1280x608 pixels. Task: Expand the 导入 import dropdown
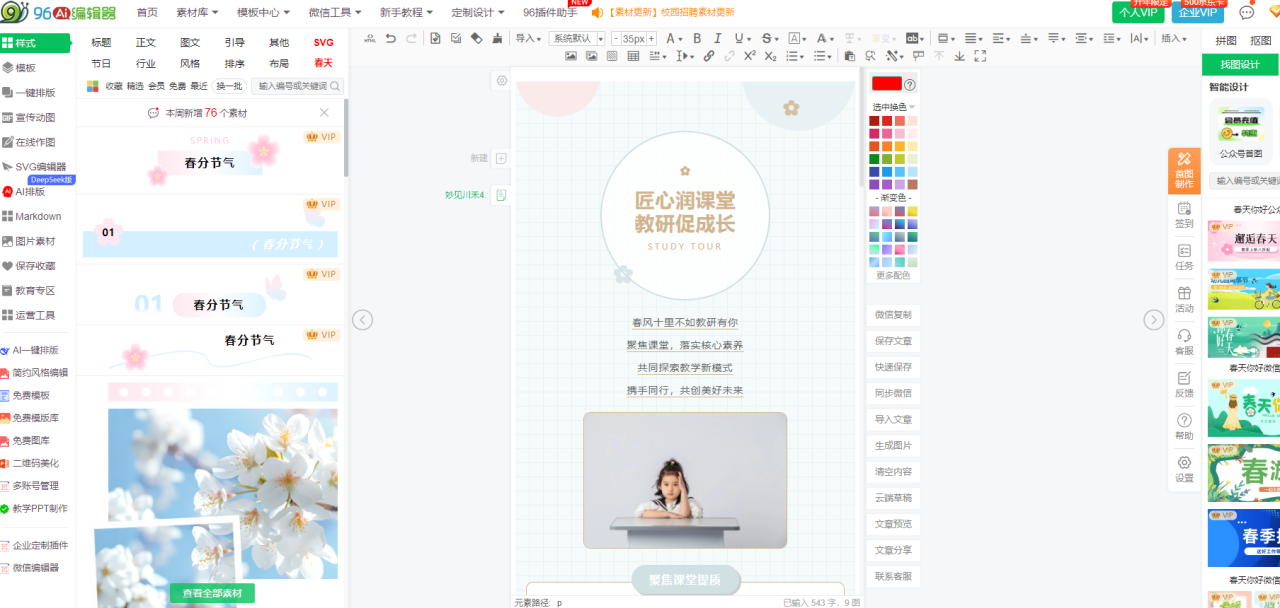pos(528,38)
